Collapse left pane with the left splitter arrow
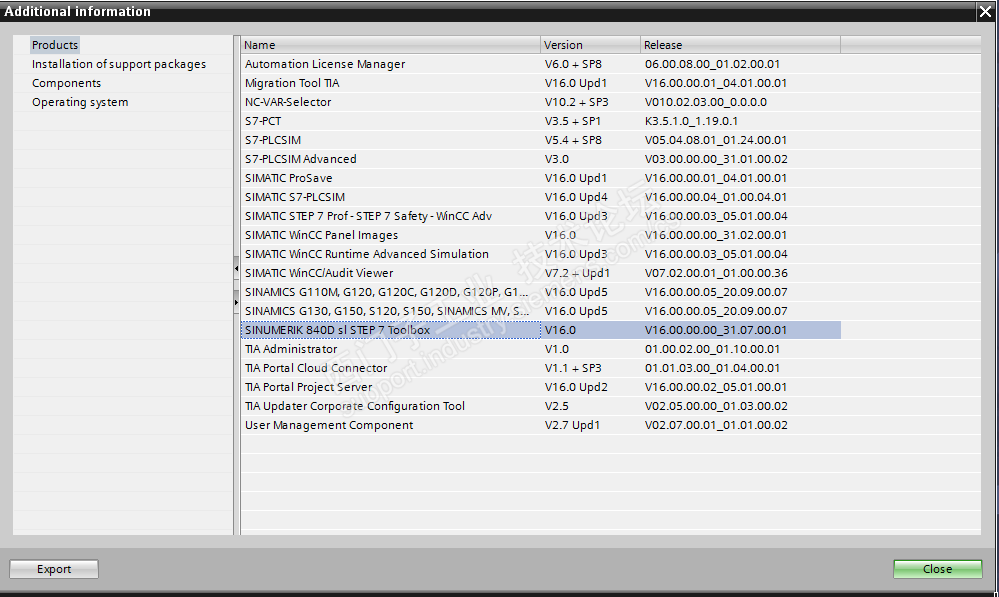This screenshot has width=999, height=597. [236, 269]
